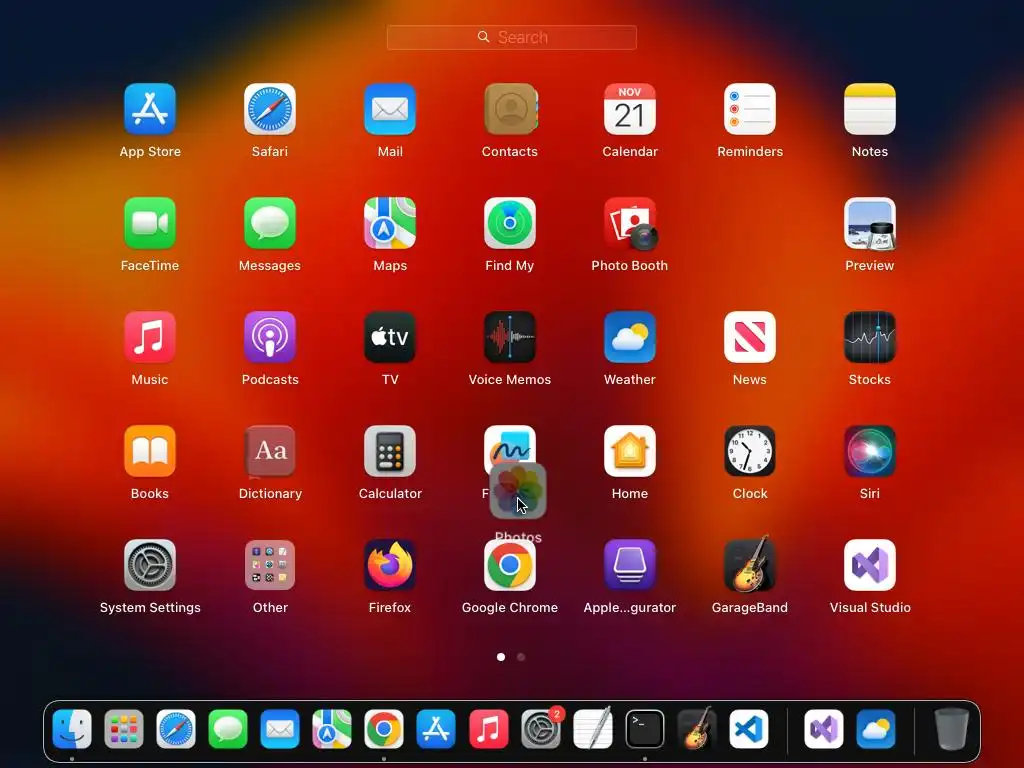This screenshot has height=768, width=1024.
Task: Open Weather in the Launchpad grid
Action: pos(630,337)
